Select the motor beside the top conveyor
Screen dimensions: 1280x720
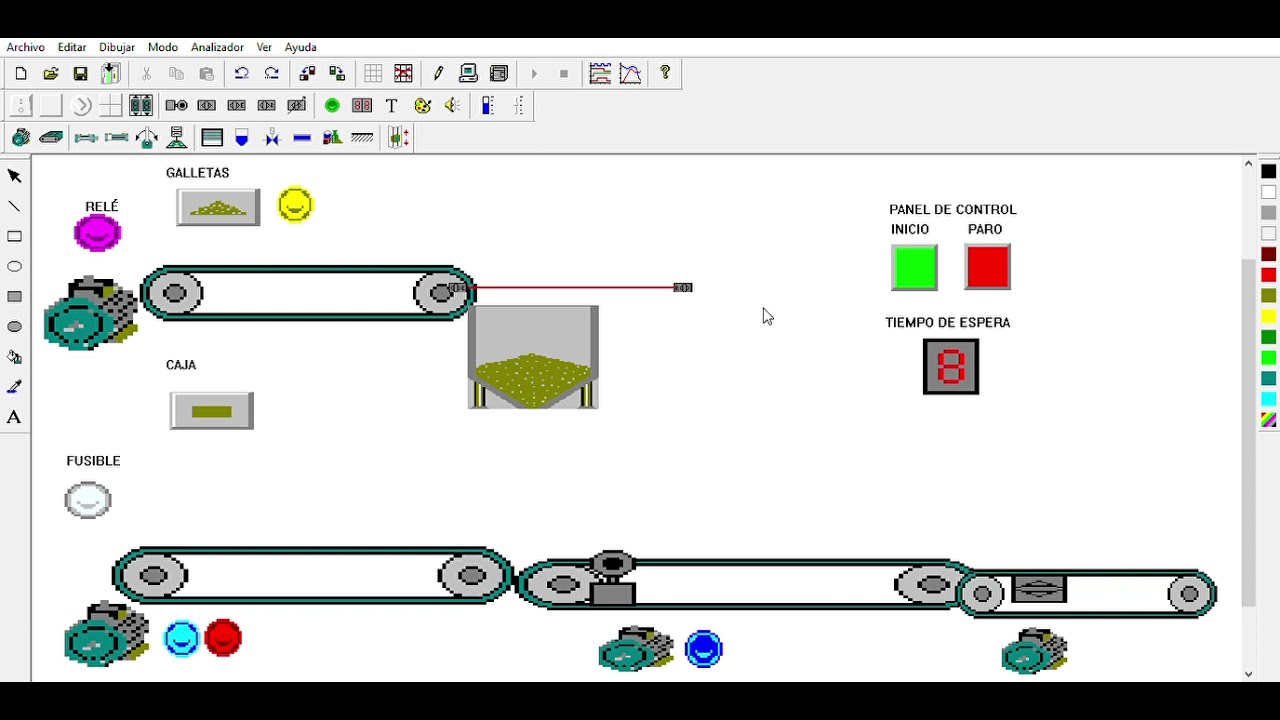(x=90, y=314)
